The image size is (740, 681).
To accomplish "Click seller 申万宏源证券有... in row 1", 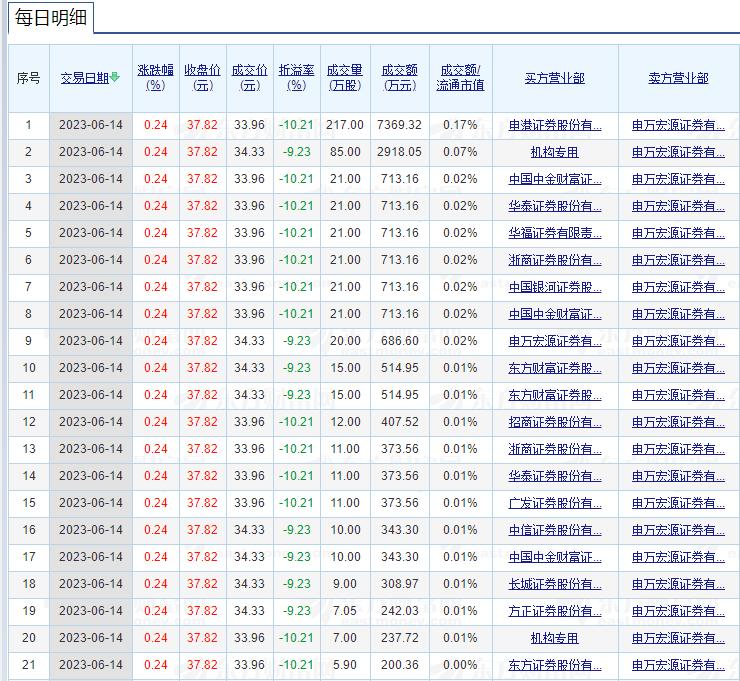I will coord(678,125).
